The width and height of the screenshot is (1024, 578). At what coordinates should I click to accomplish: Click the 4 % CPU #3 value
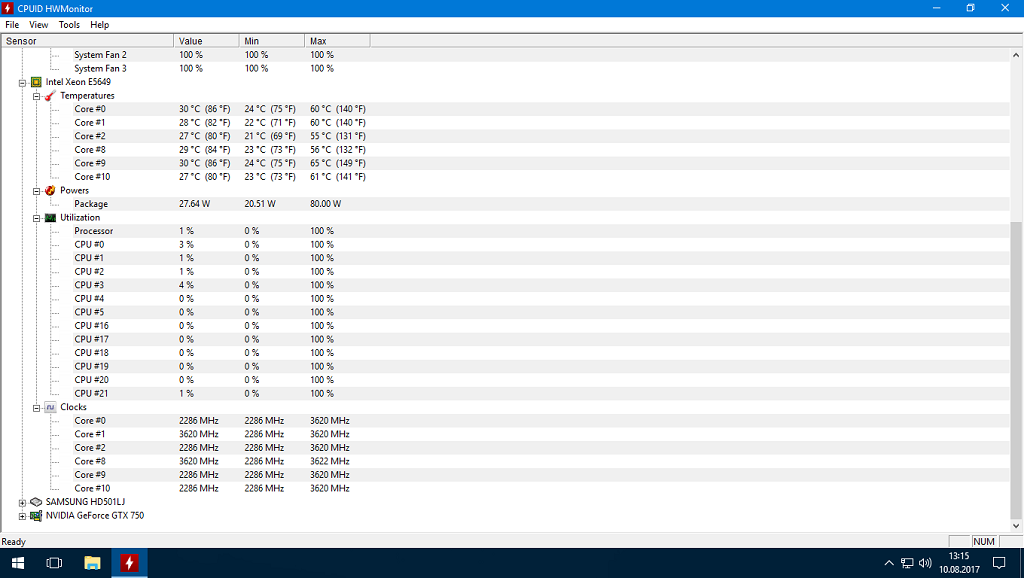186,285
